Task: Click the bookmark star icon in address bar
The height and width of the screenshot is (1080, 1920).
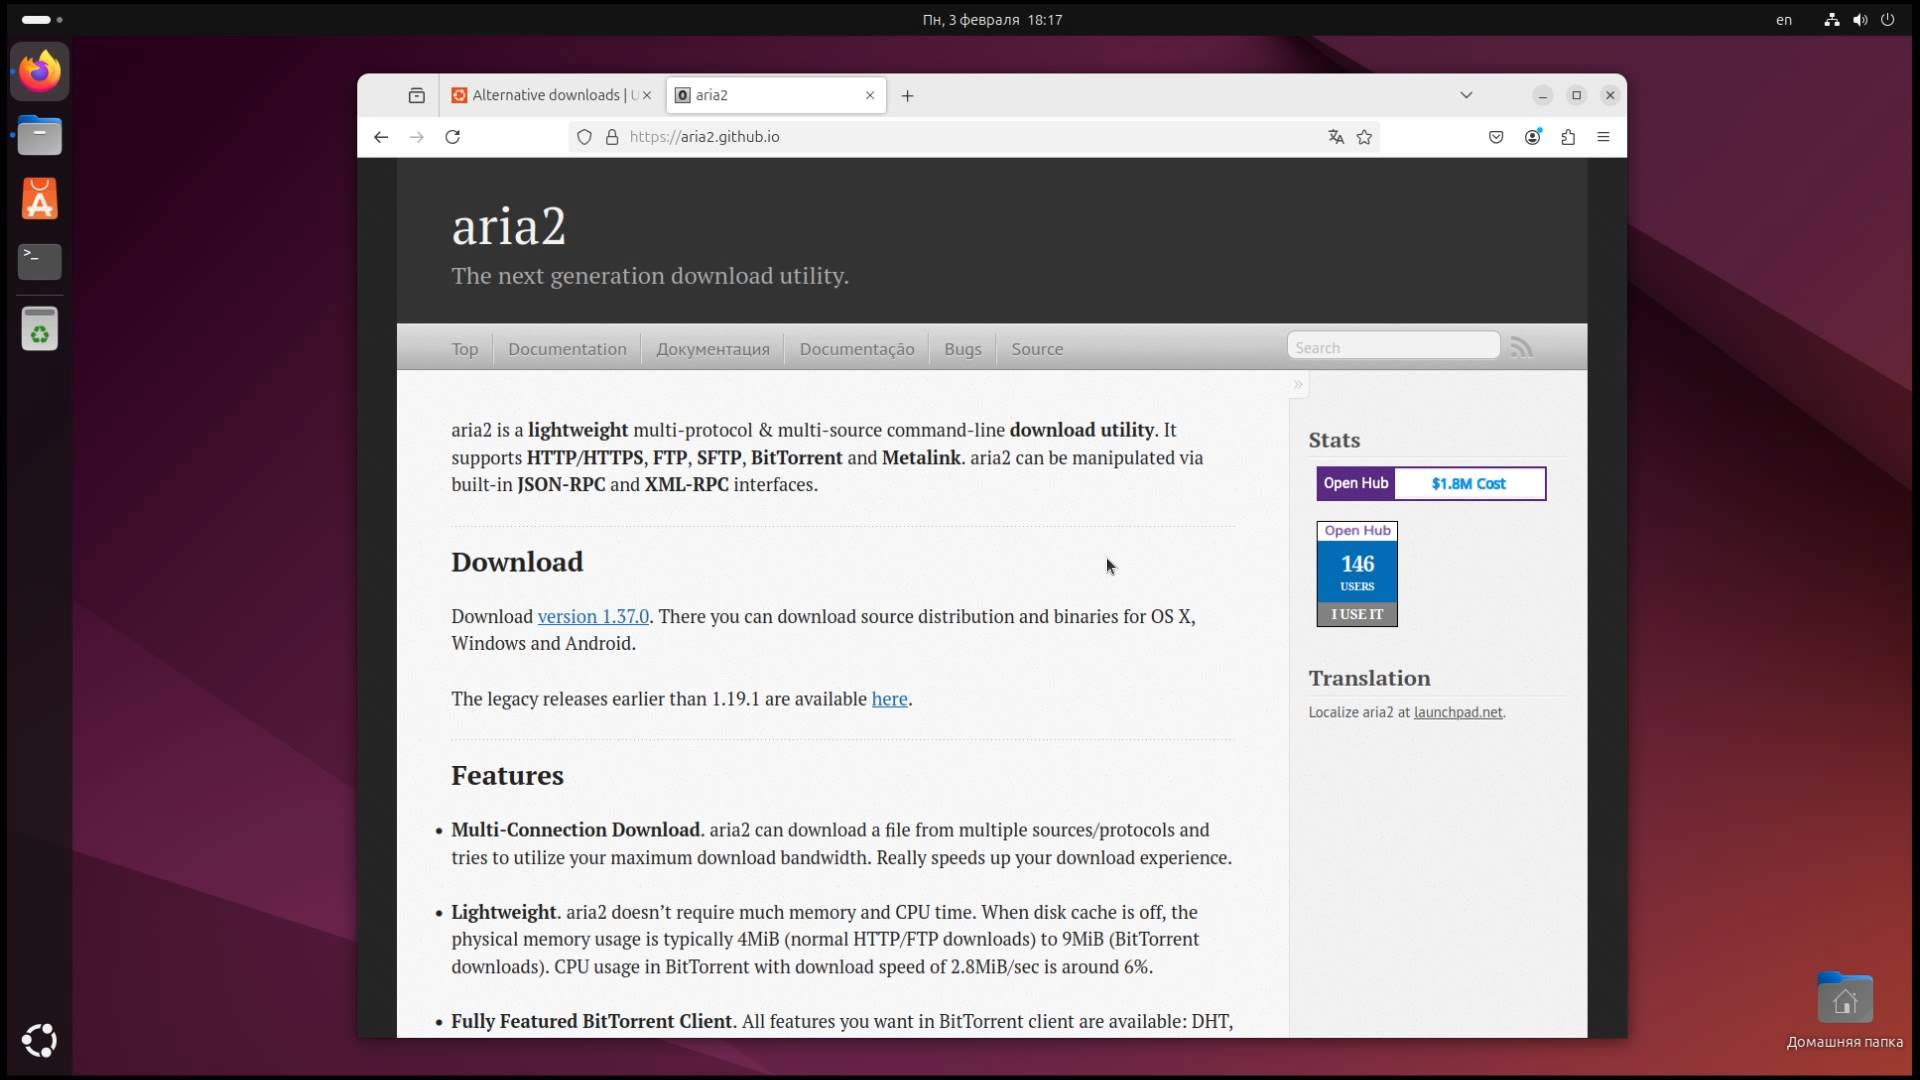Action: tap(1364, 136)
